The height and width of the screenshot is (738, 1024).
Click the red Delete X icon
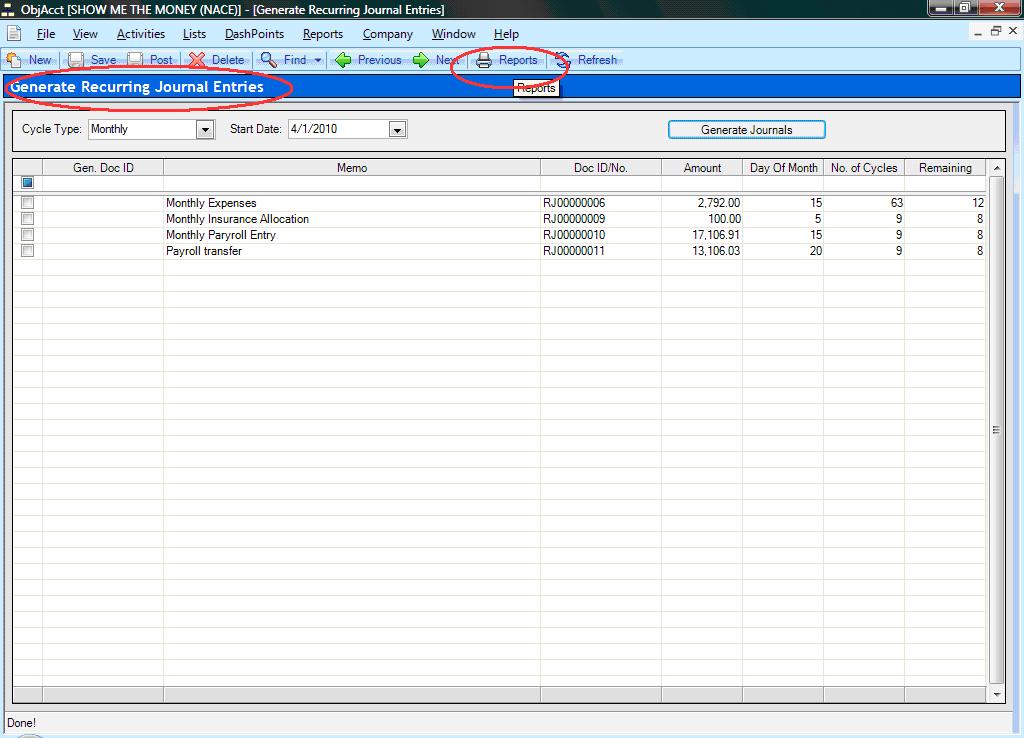pyautogui.click(x=197, y=60)
